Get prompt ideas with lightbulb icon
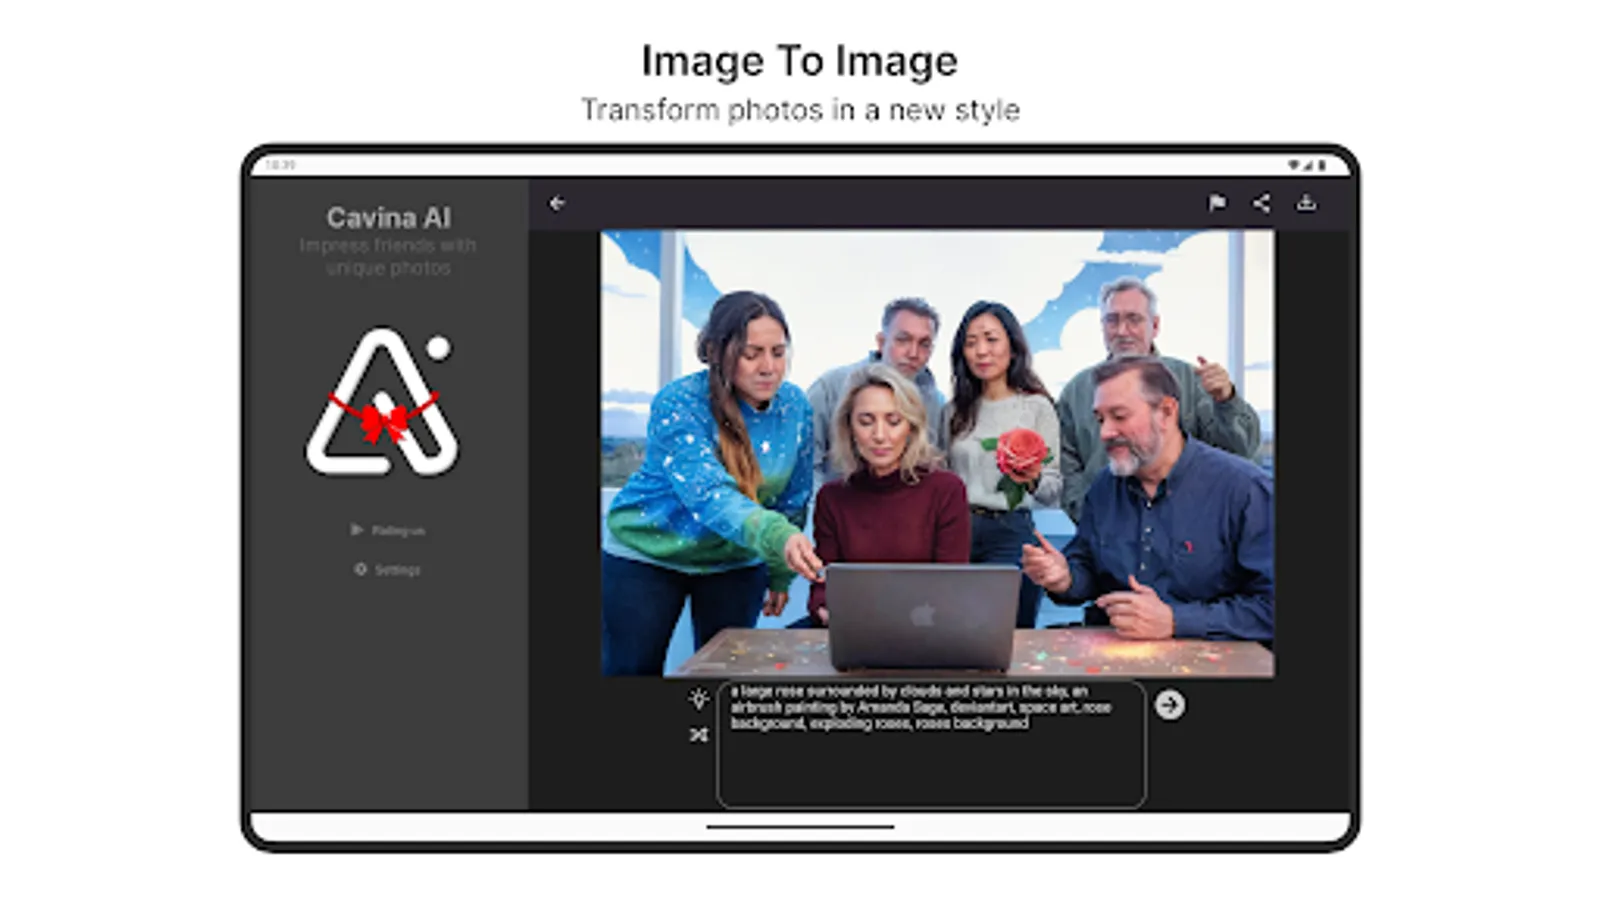The height and width of the screenshot is (900, 1600). [699, 698]
